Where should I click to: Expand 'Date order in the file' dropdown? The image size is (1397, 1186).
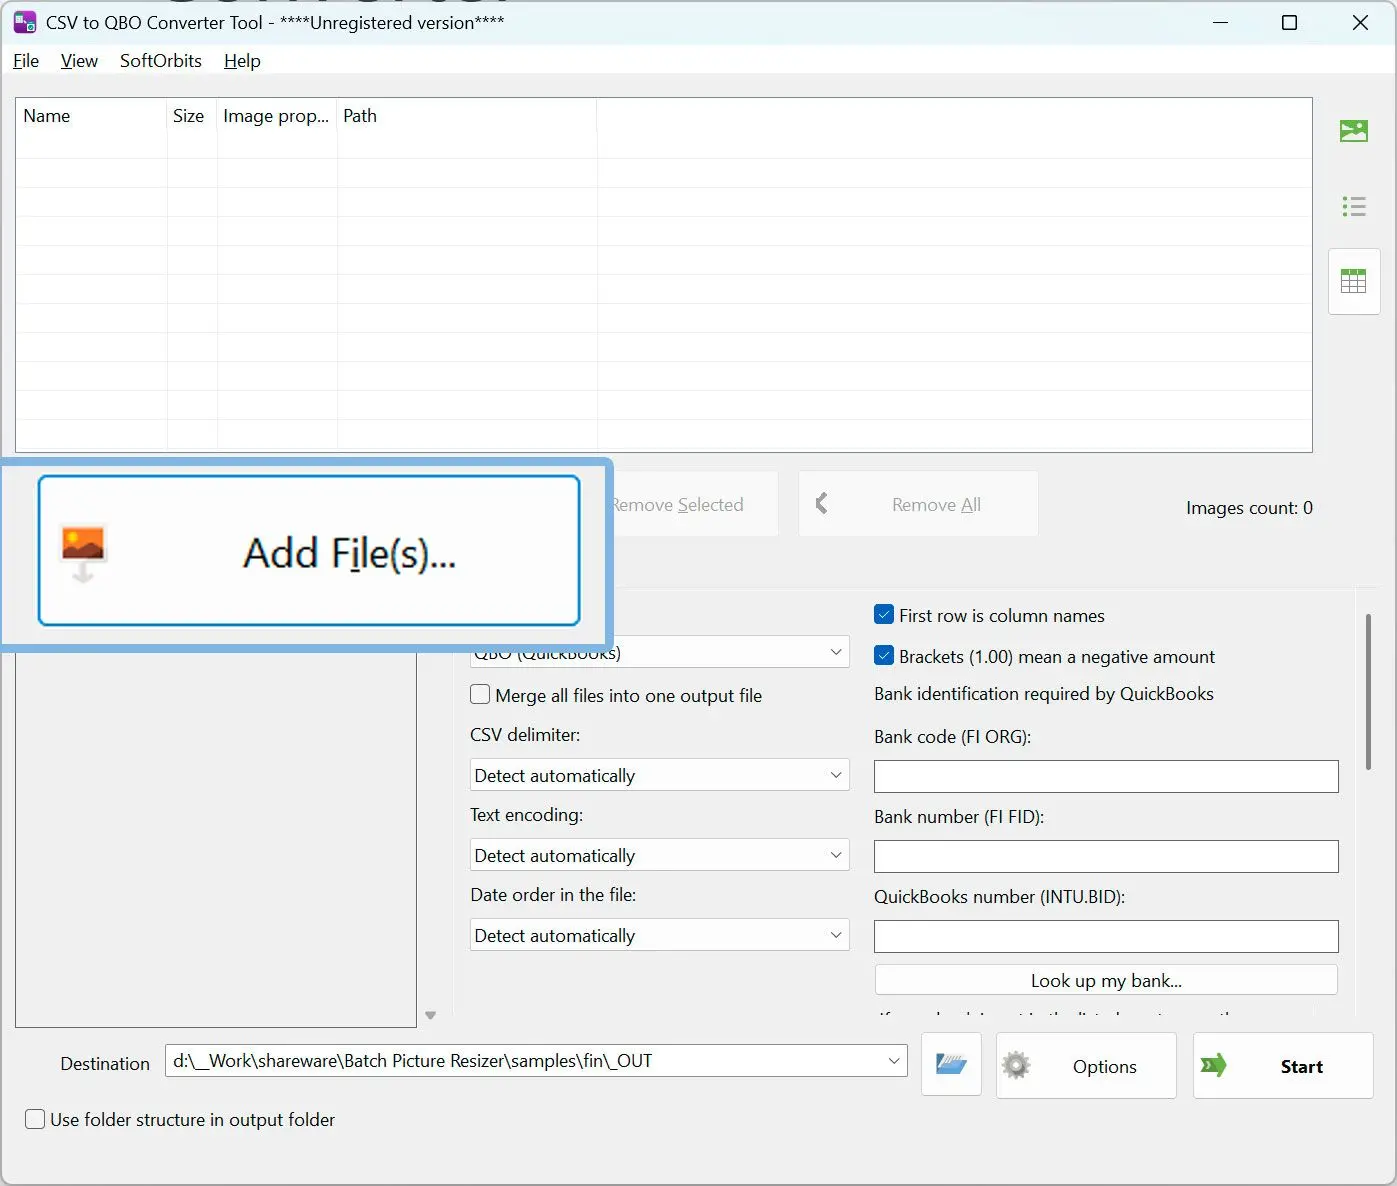point(660,935)
